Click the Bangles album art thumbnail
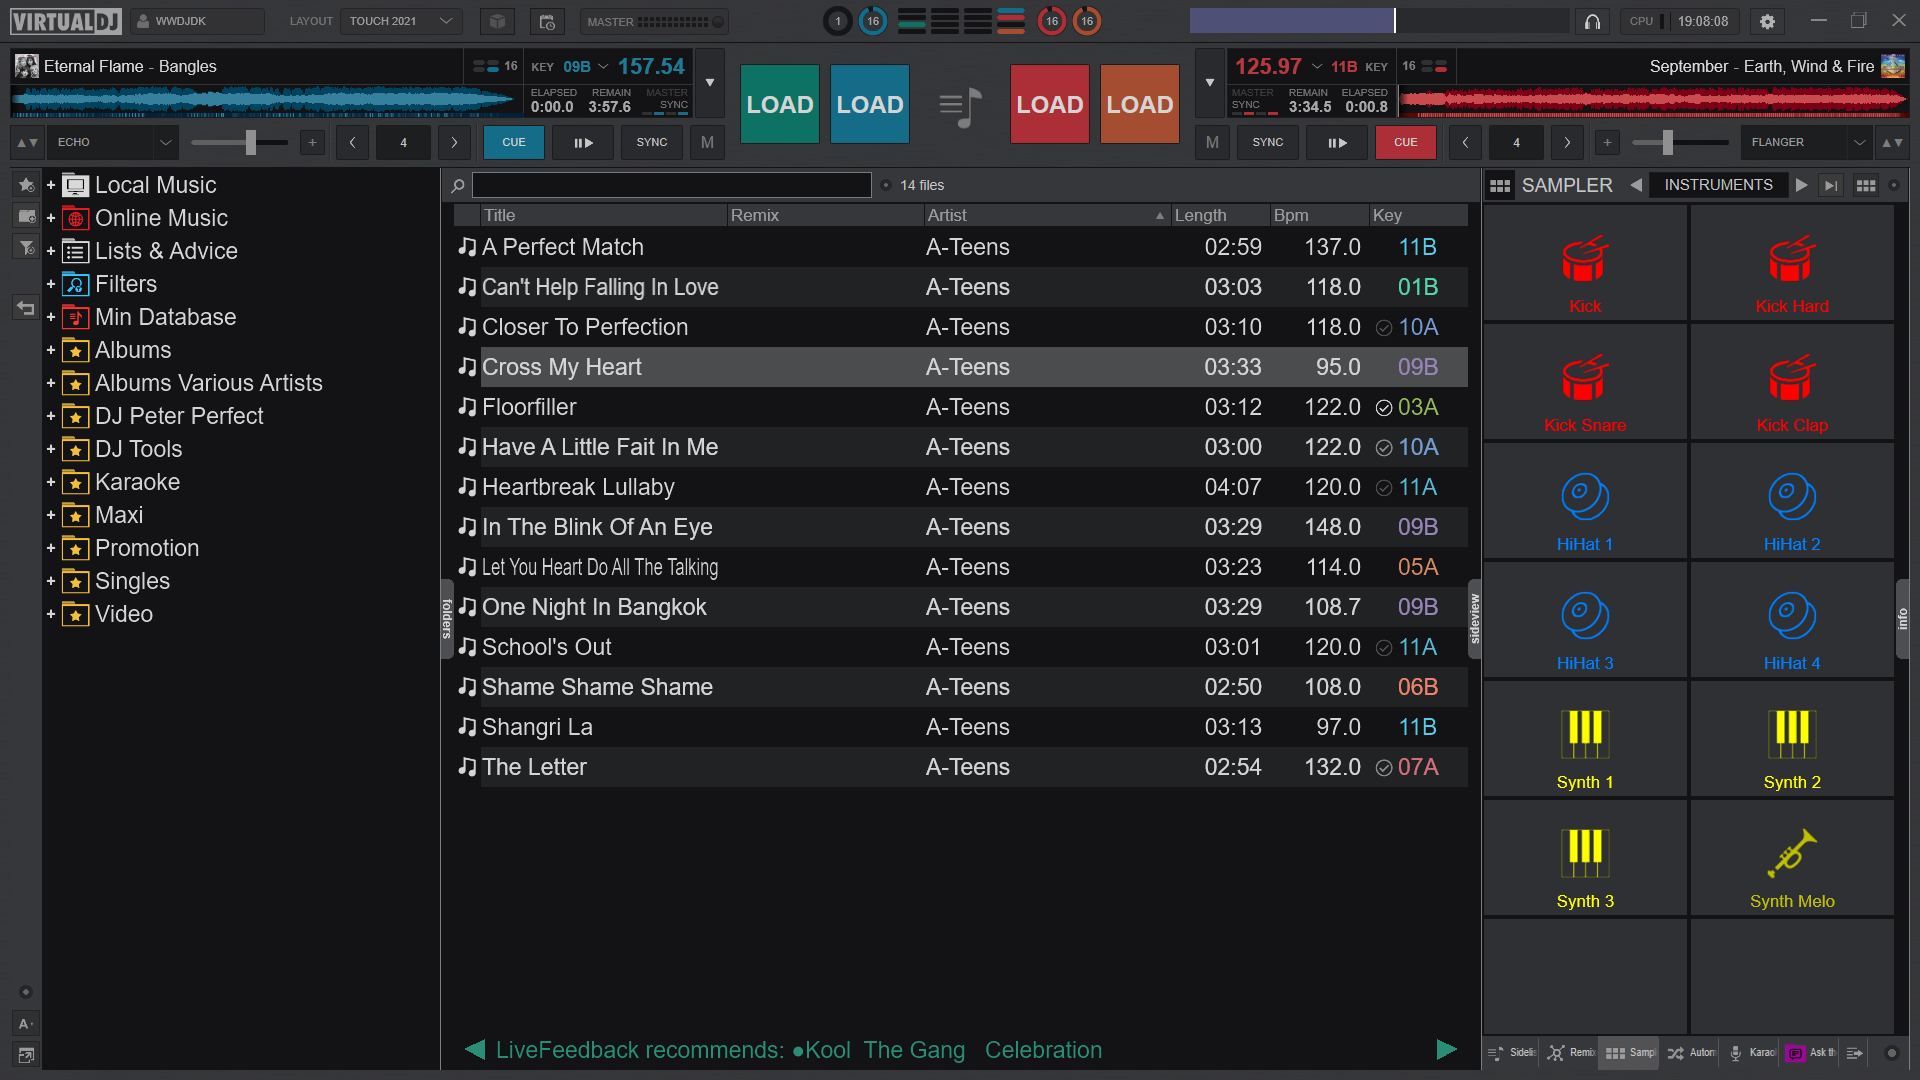The width and height of the screenshot is (1920, 1080). click(x=27, y=66)
